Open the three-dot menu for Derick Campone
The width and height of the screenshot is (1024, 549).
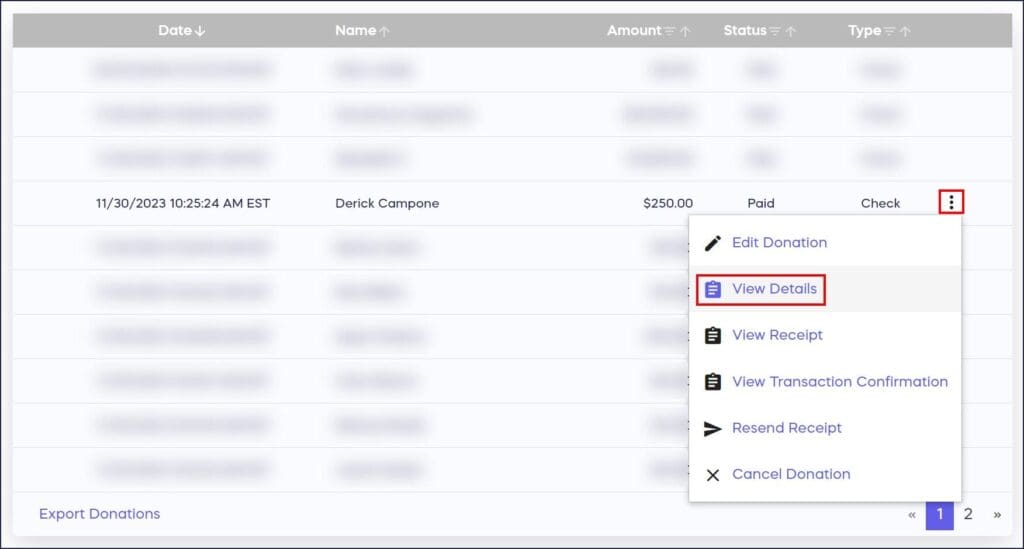951,203
